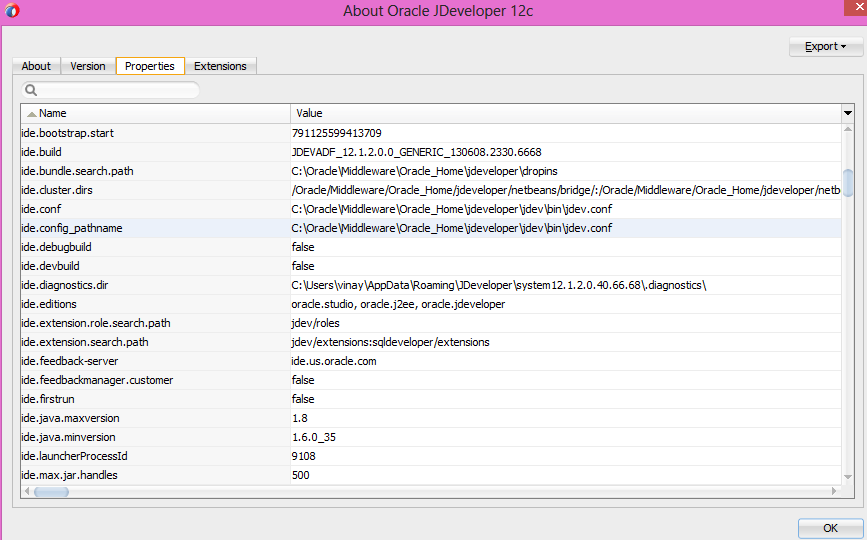867x540 pixels.
Task: Click the Name column sort arrow icon
Action: tap(32, 114)
